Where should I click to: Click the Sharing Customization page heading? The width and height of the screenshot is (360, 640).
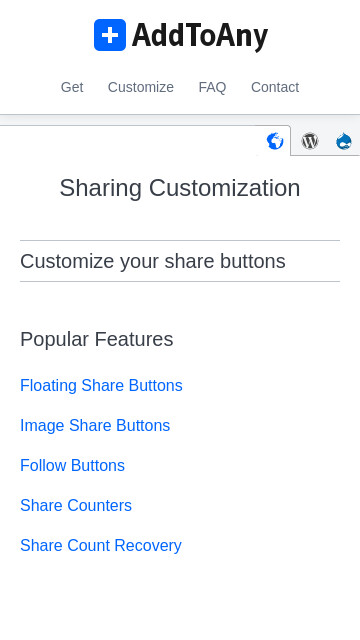click(x=180, y=188)
